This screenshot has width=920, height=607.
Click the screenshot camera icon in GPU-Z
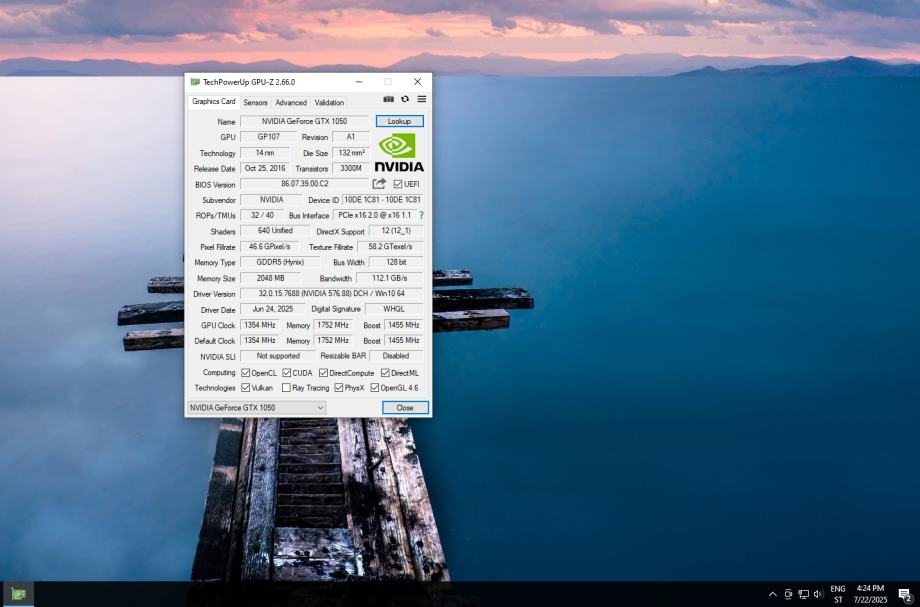[x=388, y=99]
